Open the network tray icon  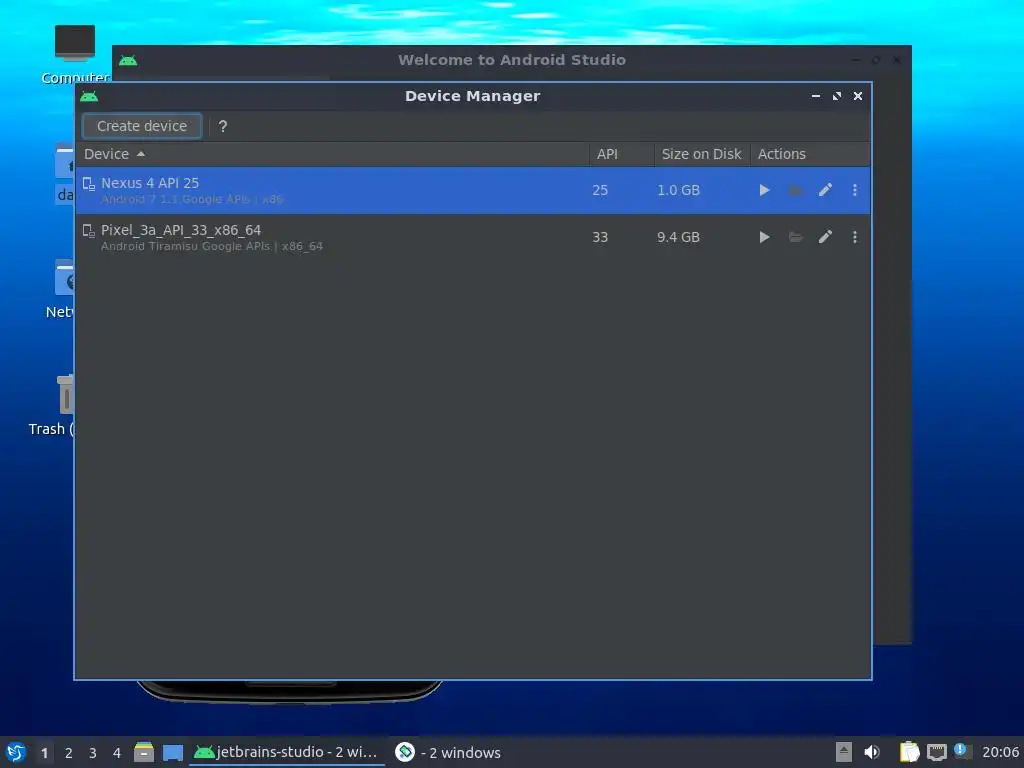pos(936,752)
